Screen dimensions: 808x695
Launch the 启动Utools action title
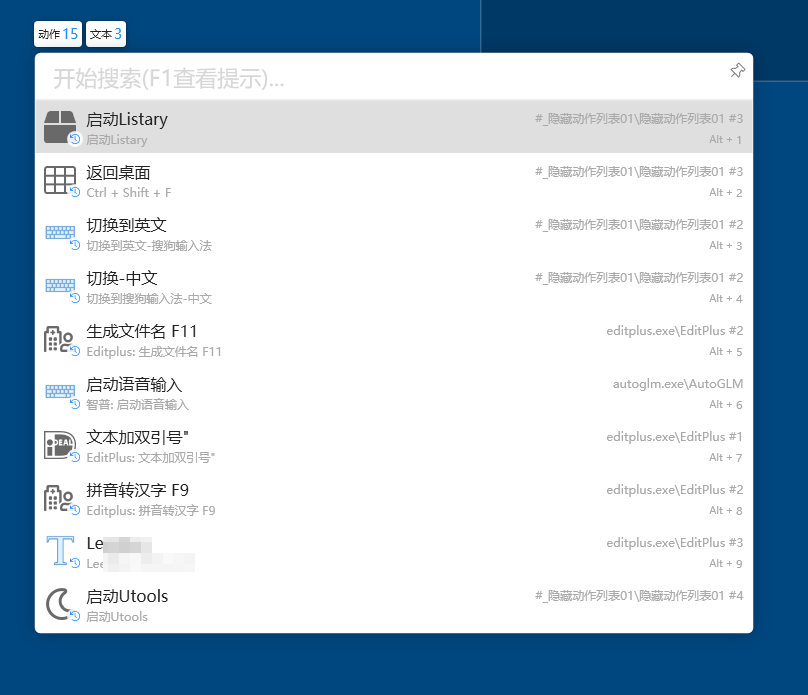127,596
